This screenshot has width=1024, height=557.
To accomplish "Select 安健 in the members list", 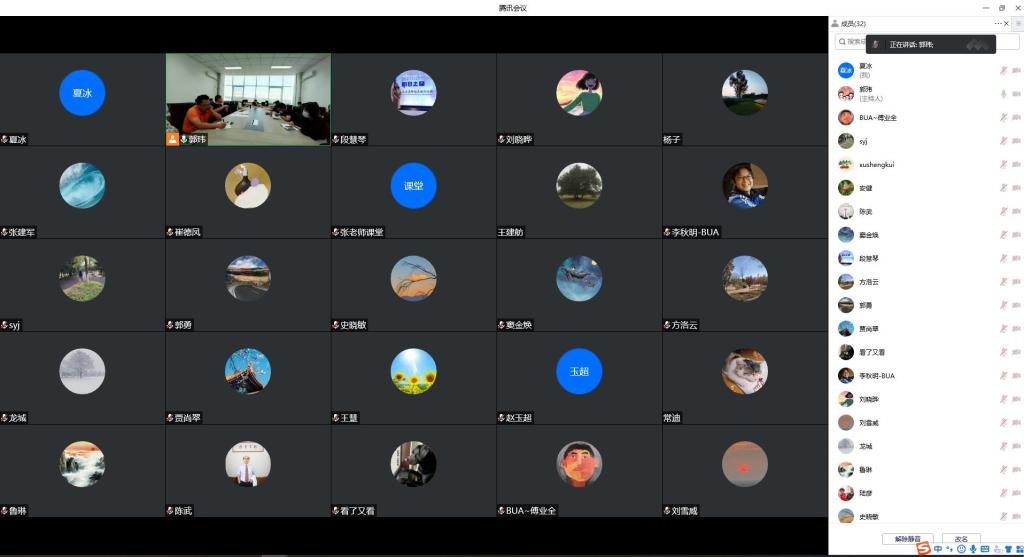I will pos(866,188).
